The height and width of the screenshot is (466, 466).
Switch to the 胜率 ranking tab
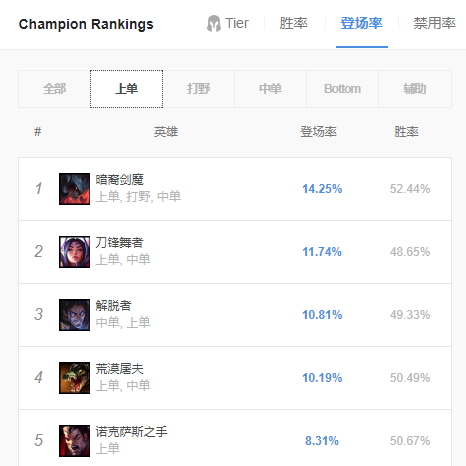click(293, 23)
